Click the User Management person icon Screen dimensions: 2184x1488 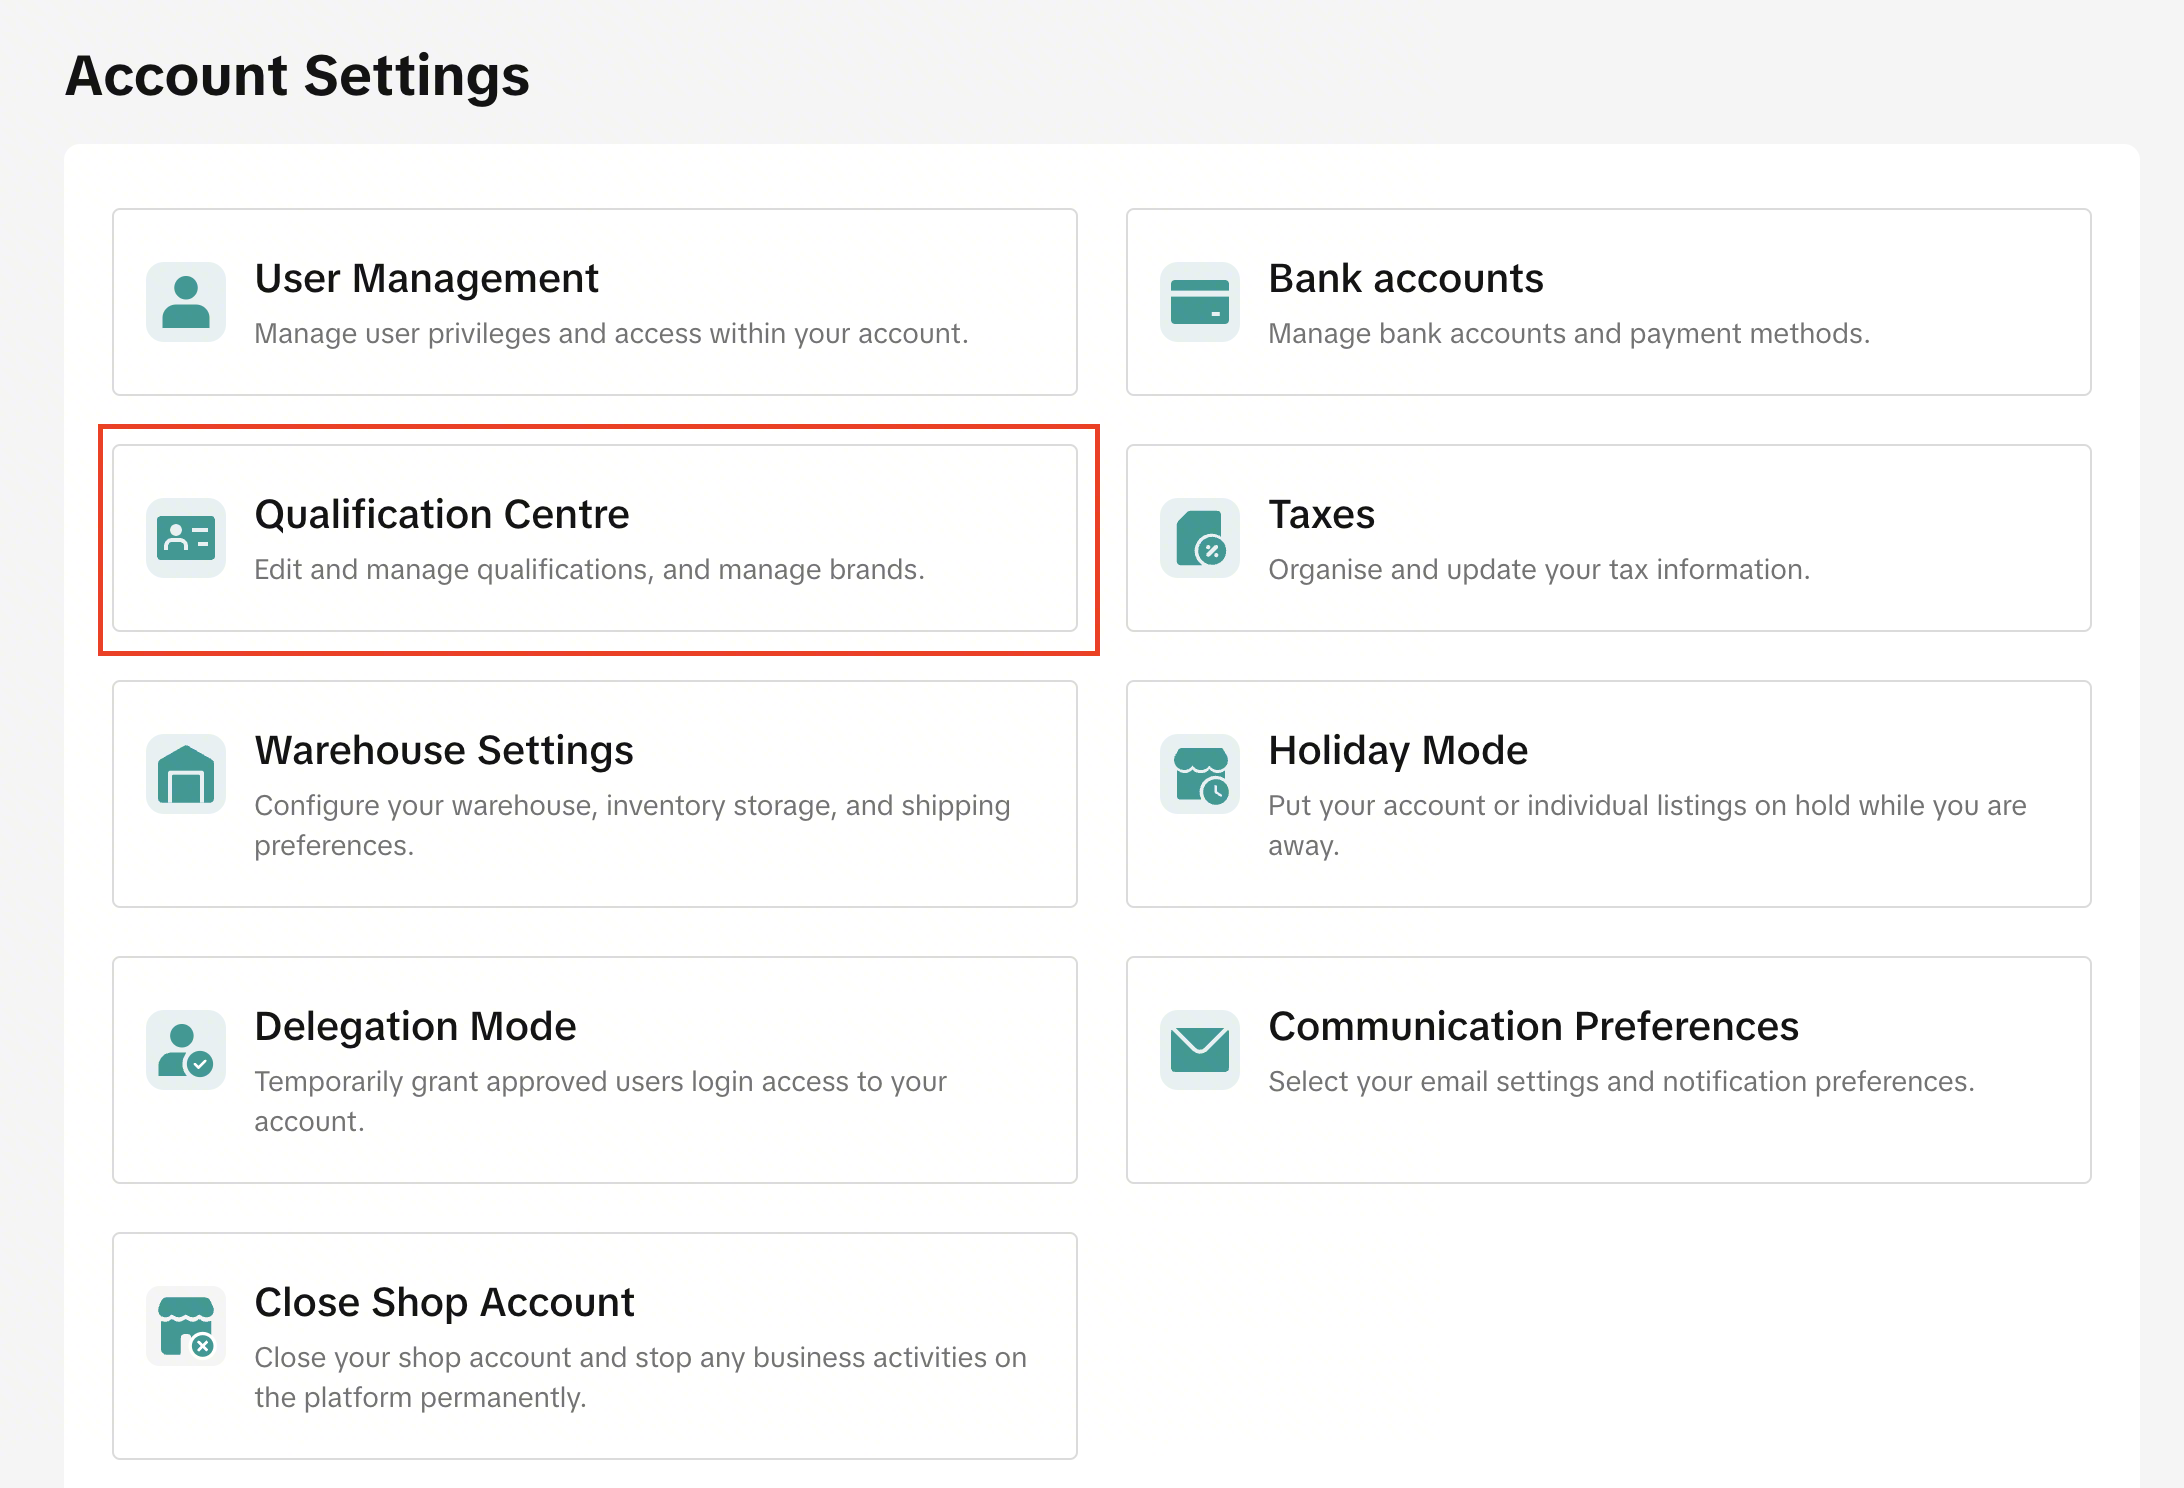click(x=186, y=302)
